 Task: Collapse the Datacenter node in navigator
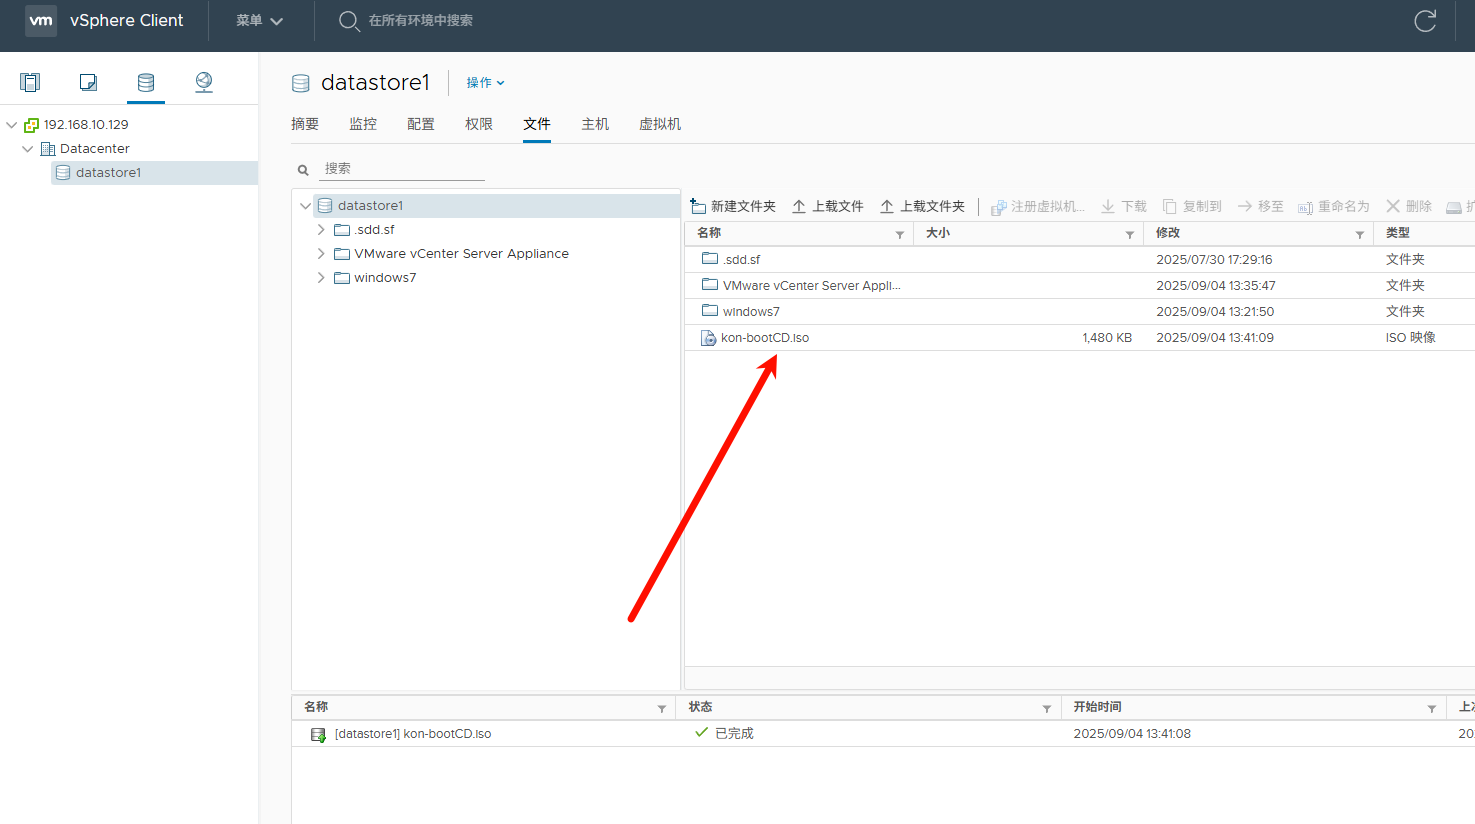(x=28, y=149)
